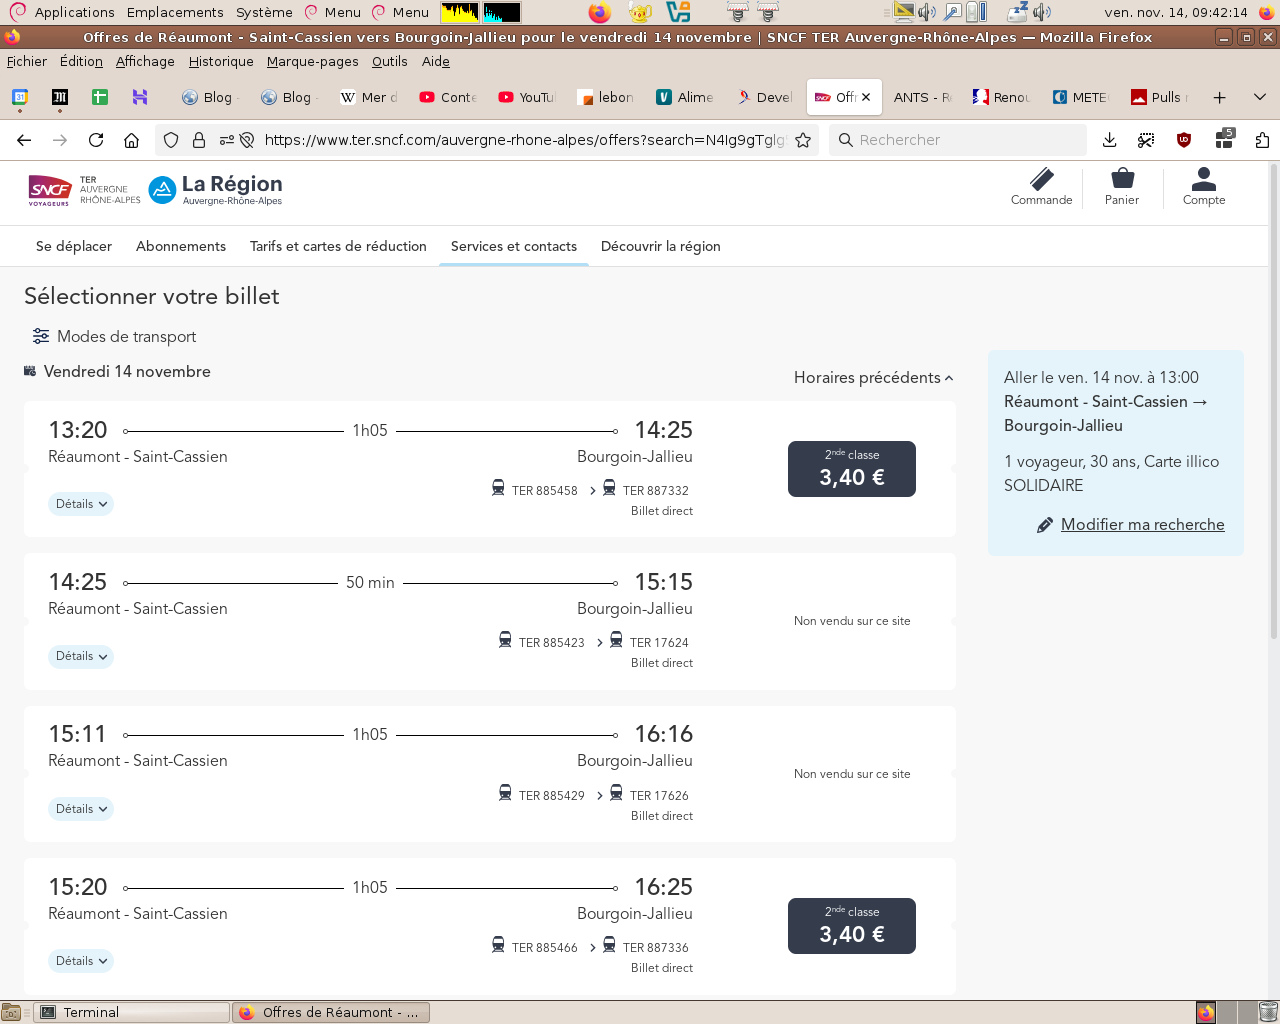Viewport: 1280px width, 1024px height.
Task: Click the SNCF Voyageurs logo
Action: click(x=50, y=189)
